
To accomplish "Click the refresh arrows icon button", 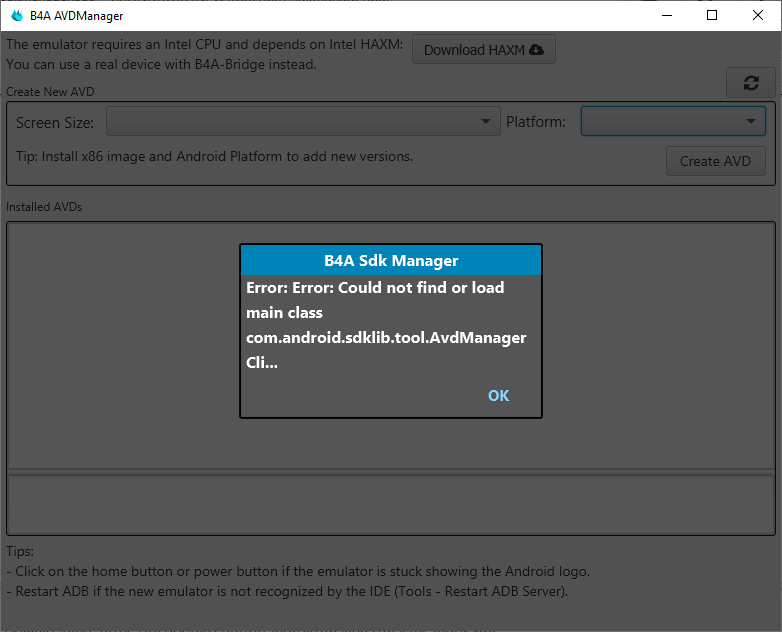I will point(751,83).
